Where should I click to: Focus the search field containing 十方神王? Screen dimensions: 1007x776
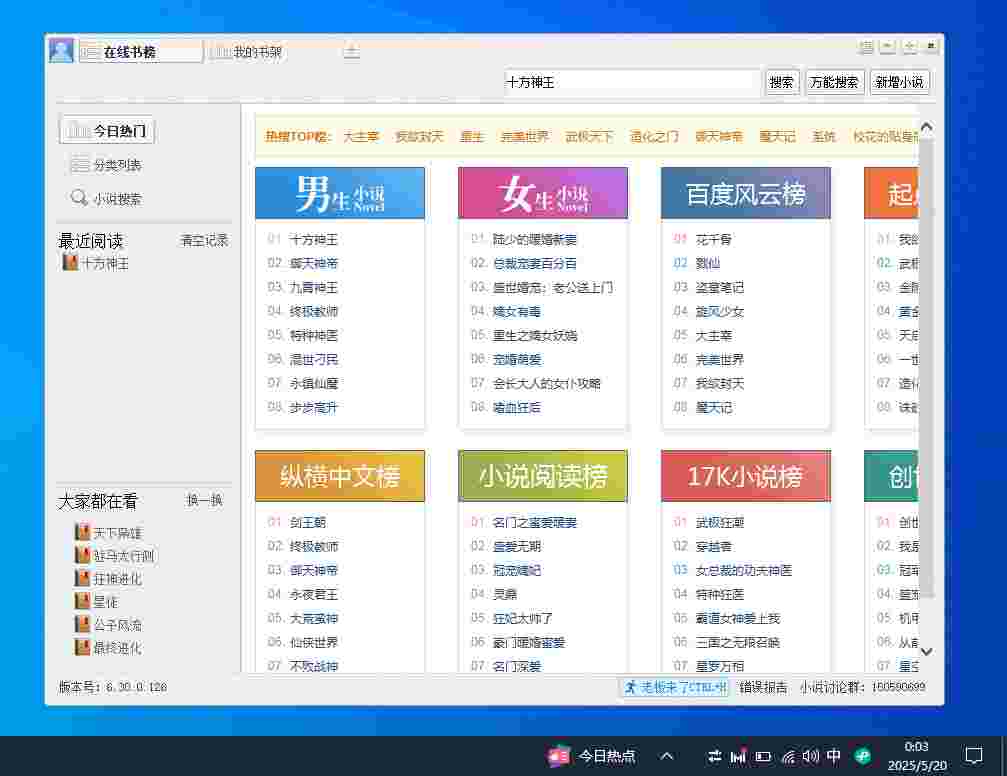[x=631, y=82]
